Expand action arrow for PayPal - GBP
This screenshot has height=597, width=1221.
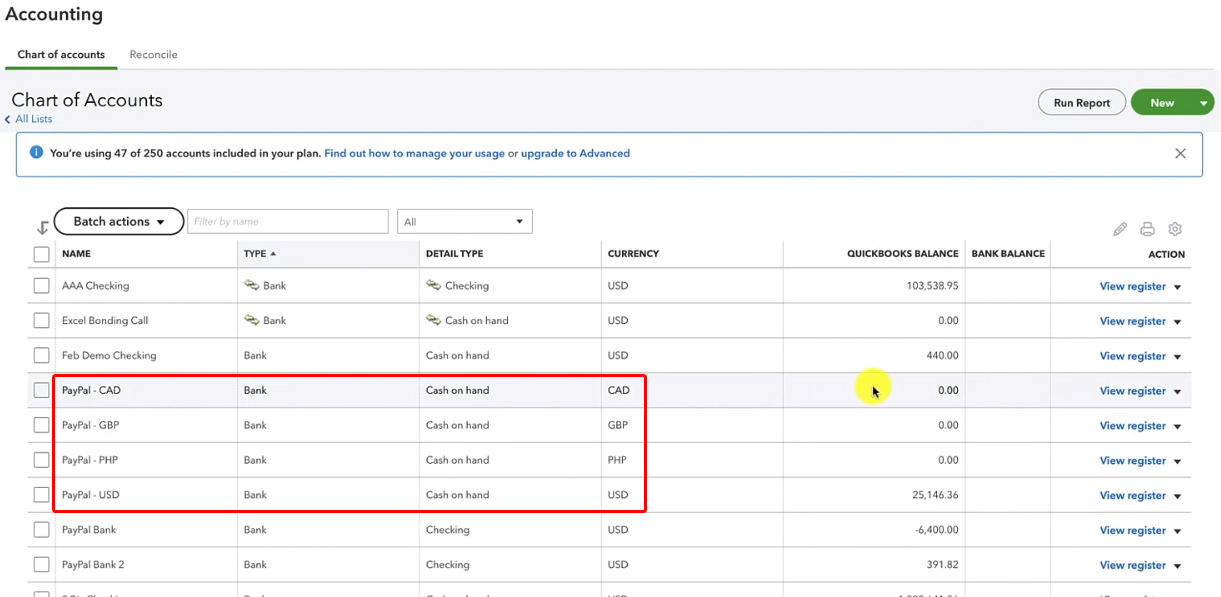(x=1177, y=427)
